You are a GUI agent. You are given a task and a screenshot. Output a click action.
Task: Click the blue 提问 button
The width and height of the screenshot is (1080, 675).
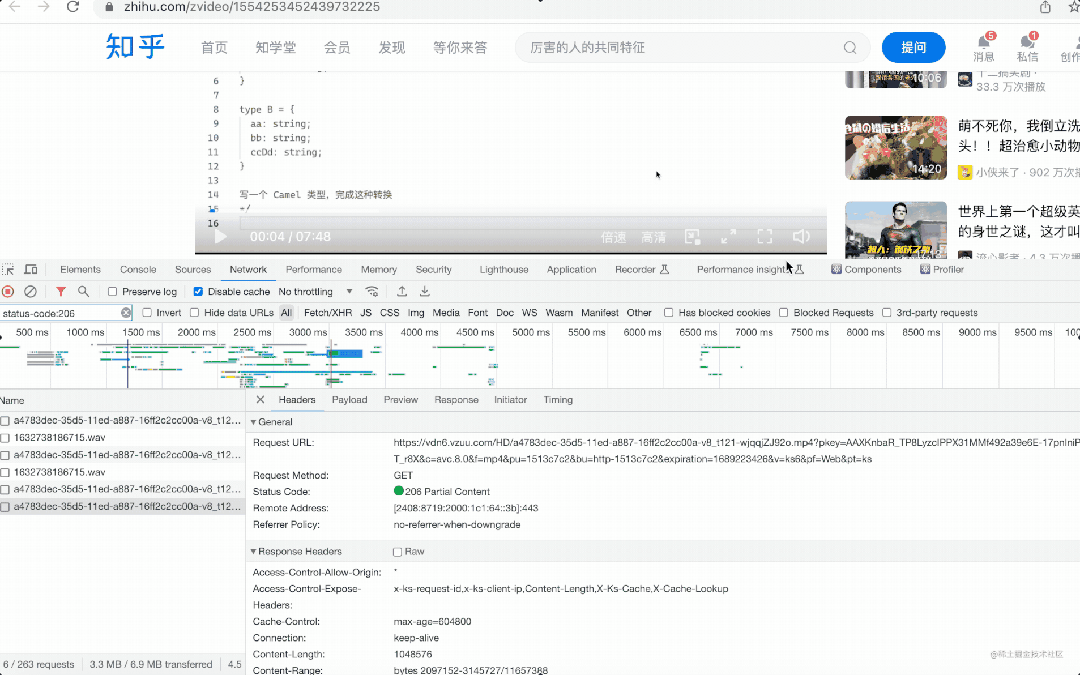coord(913,48)
